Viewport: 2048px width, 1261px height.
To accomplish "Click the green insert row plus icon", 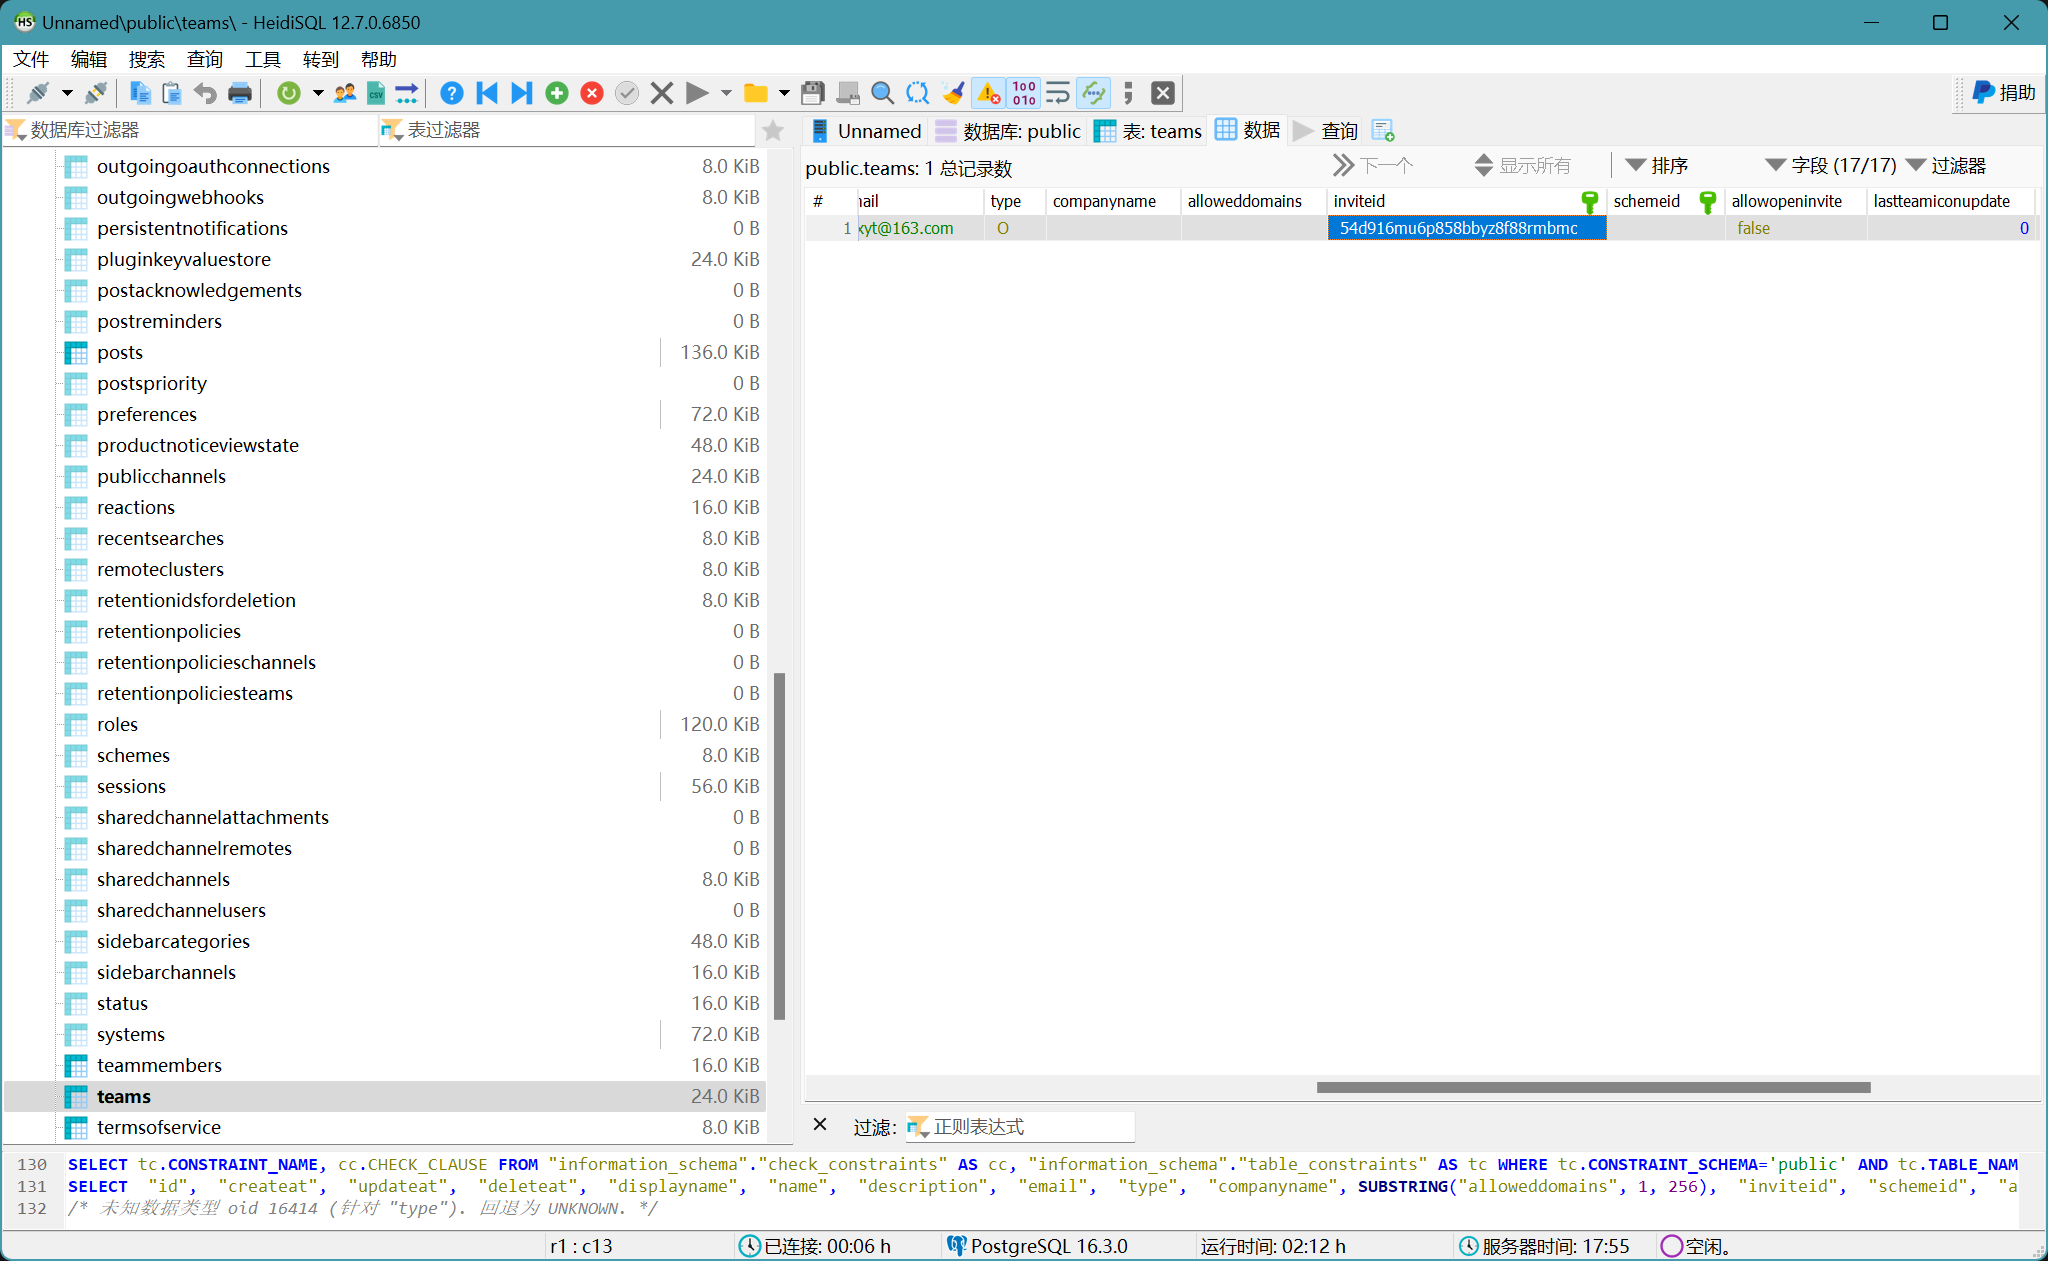I will [x=557, y=93].
